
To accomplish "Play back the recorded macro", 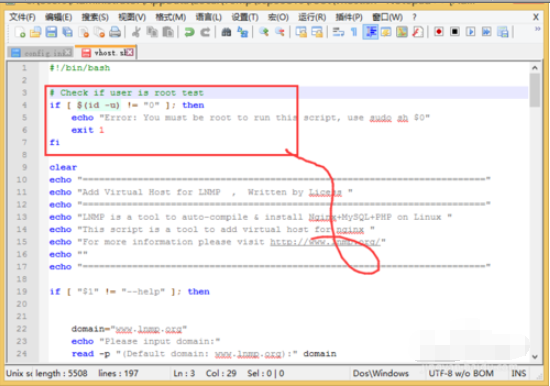I will coord(471,32).
